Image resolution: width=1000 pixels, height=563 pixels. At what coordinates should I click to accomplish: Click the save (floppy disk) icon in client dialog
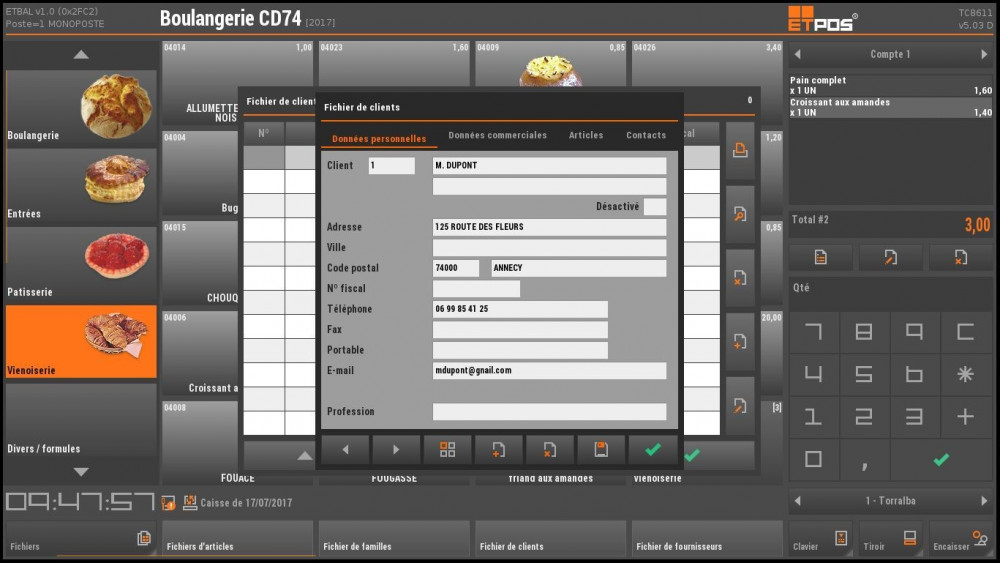pyautogui.click(x=601, y=450)
